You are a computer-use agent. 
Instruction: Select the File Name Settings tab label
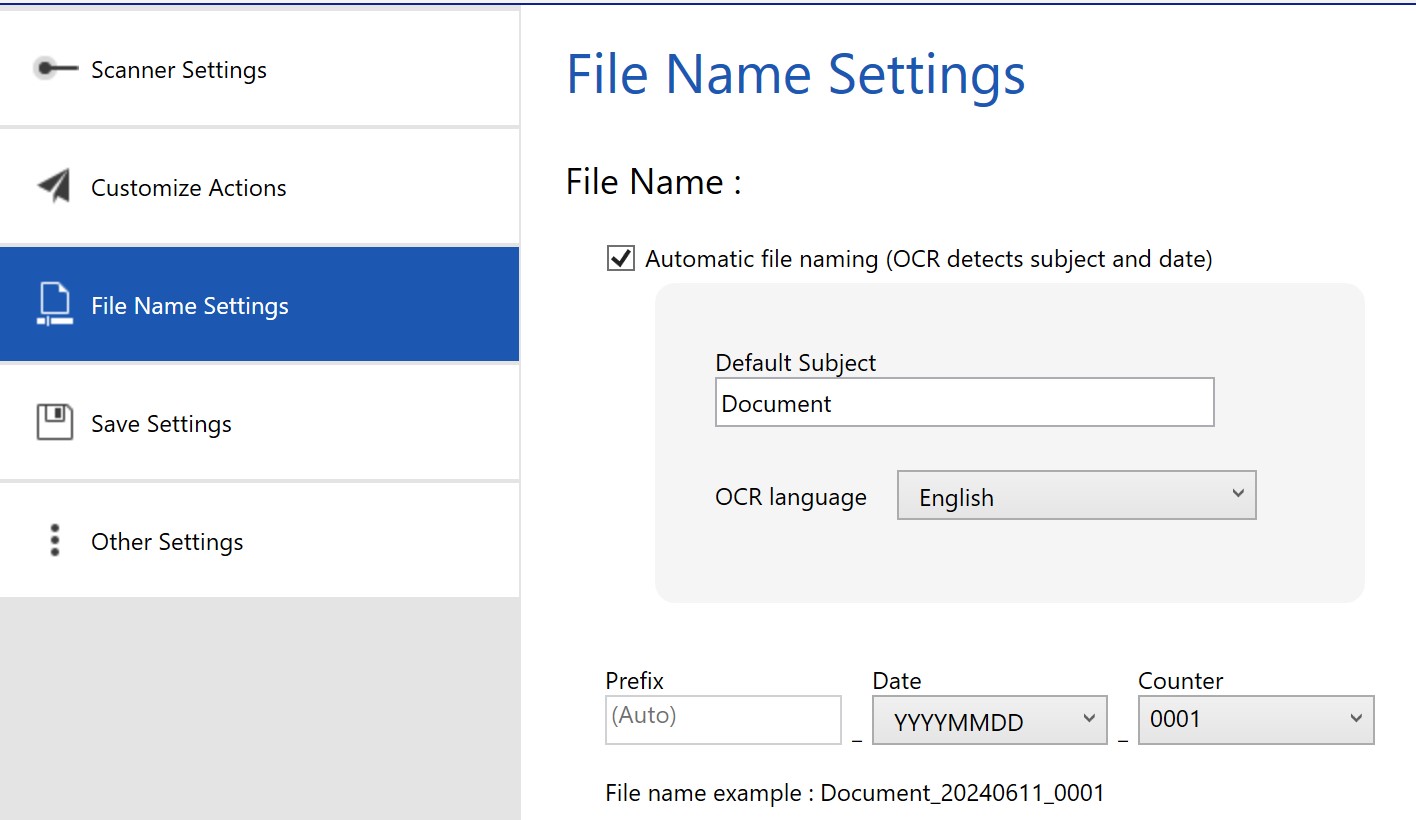coord(190,306)
